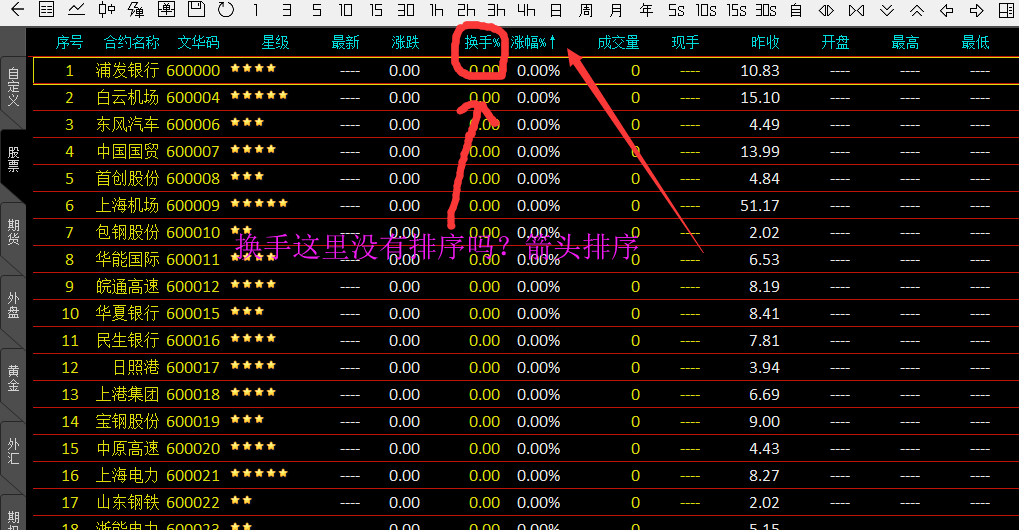Switch to the 外盘 side tab
This screenshot has width=1019, height=530.
(13, 305)
